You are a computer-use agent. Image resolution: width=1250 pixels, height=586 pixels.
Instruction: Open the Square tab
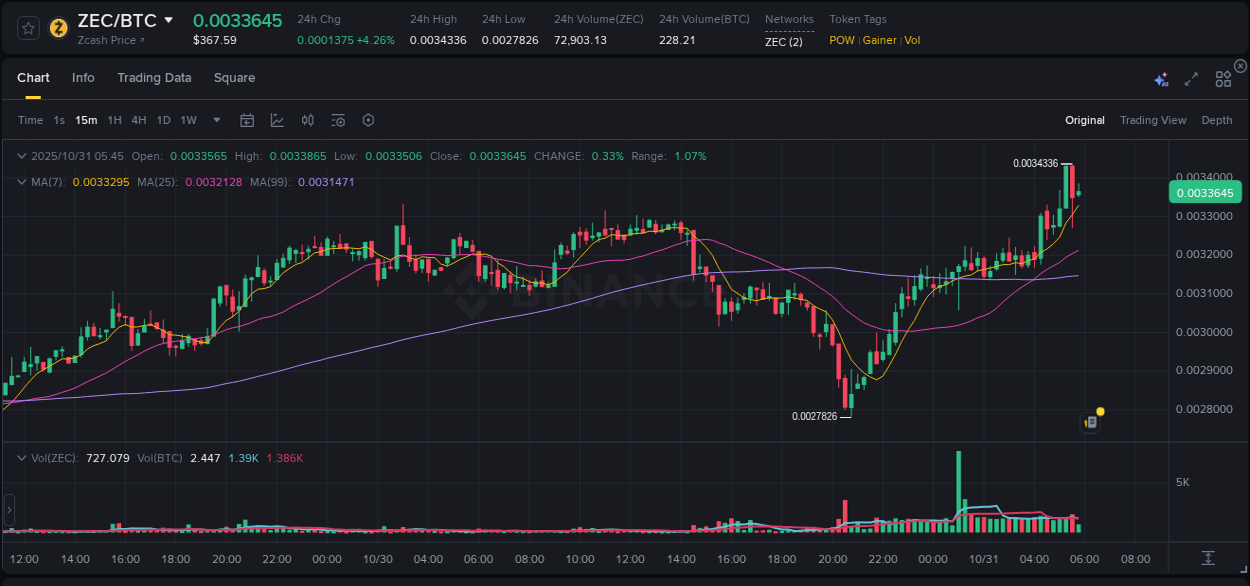234,77
